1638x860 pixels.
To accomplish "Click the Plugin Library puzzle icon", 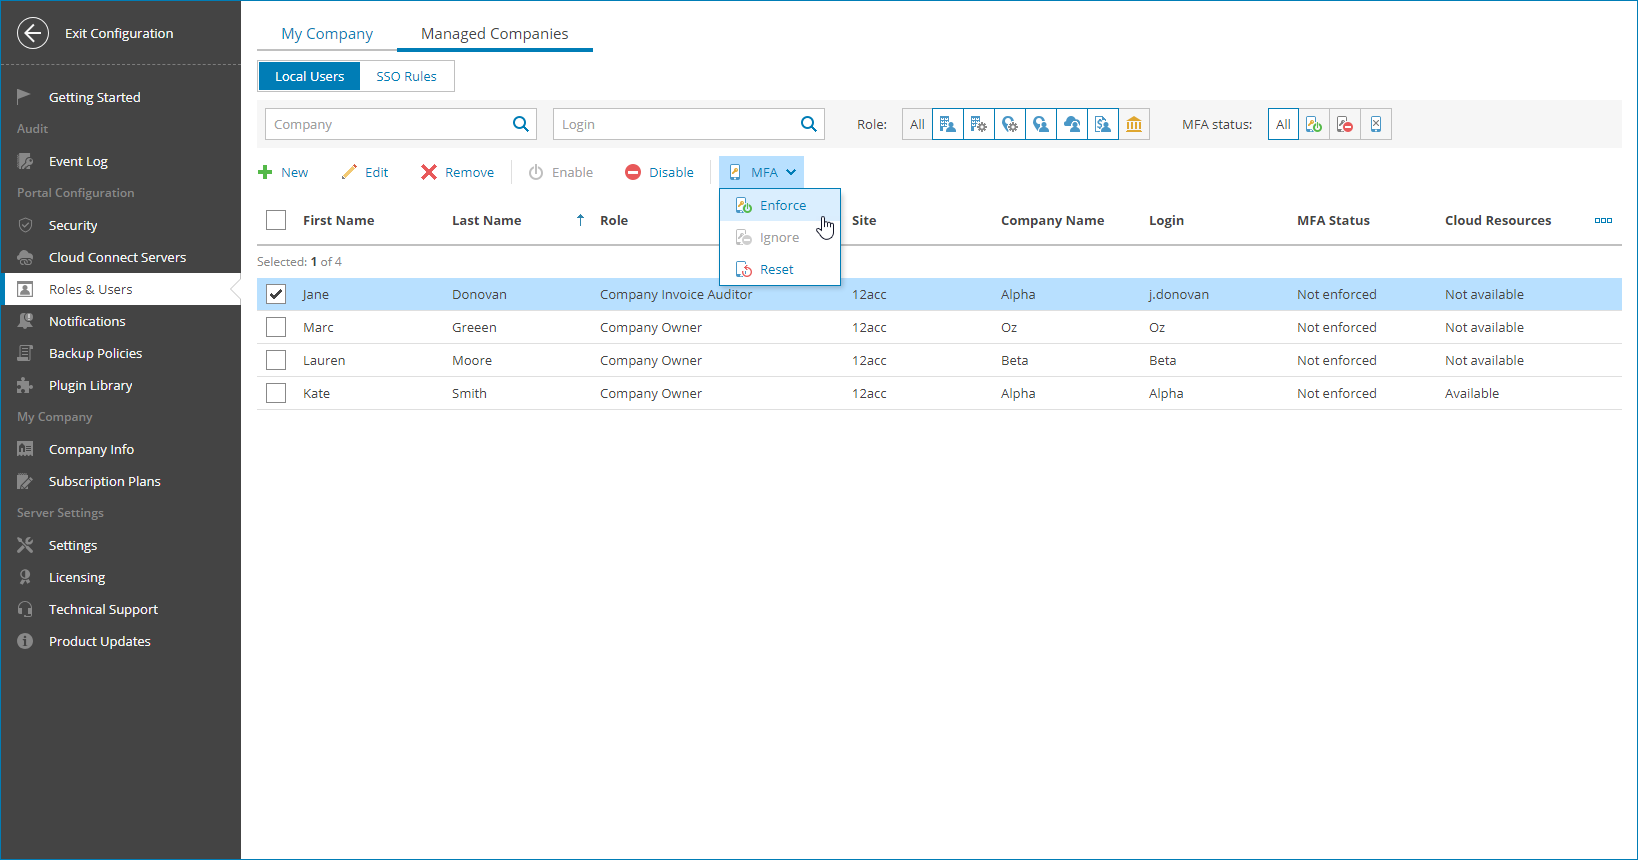I will click(25, 385).
